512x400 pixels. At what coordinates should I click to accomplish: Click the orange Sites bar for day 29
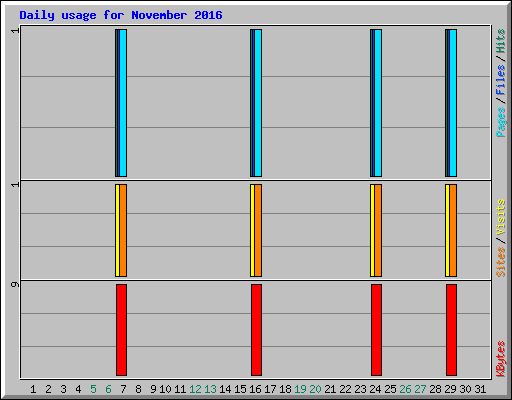[453, 230]
